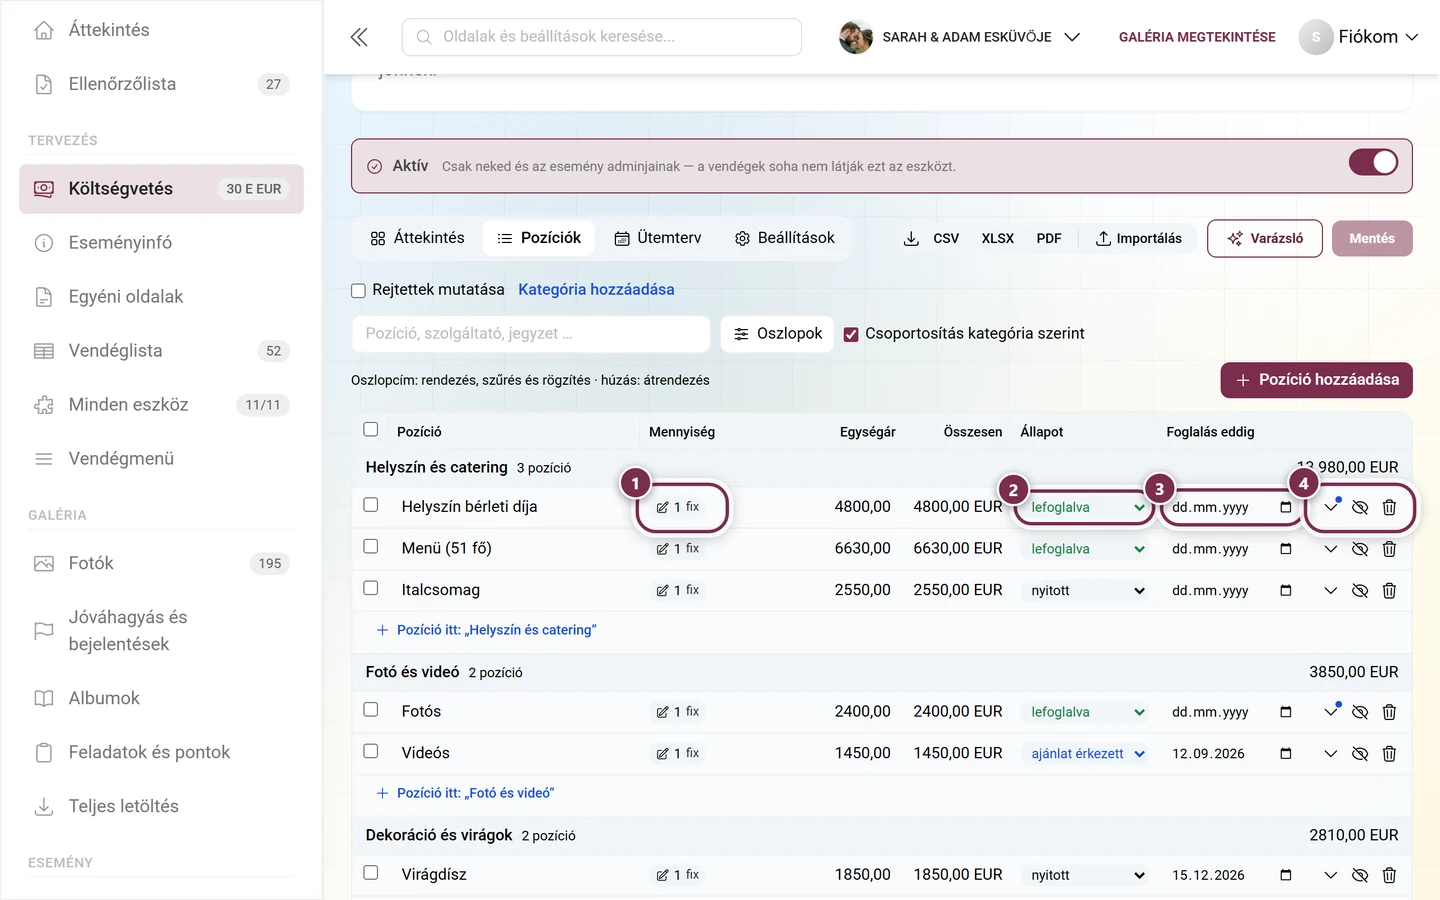This screenshot has height=900, width=1440.
Task: Delete the Videós position
Action: [1389, 754]
